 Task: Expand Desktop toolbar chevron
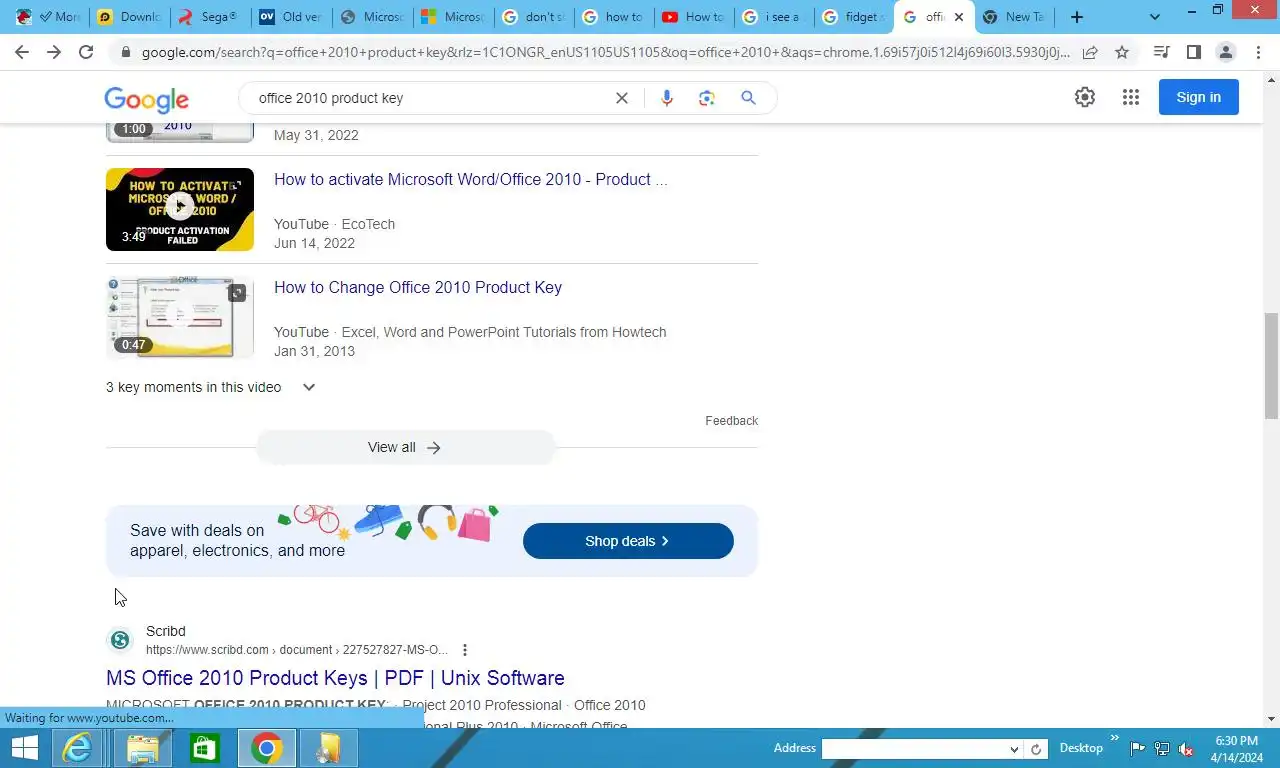click(1114, 738)
